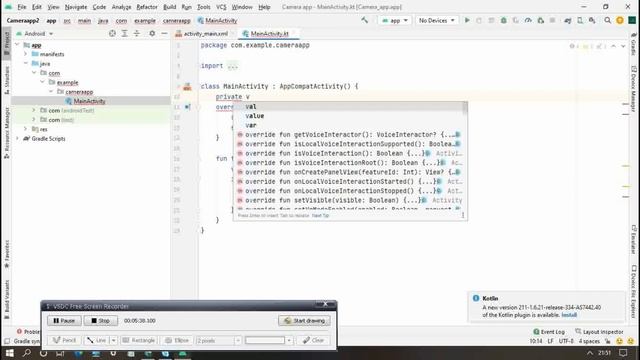Open Project panel options gear icon
Screen dimensions: 640x360
(x=152, y=33)
